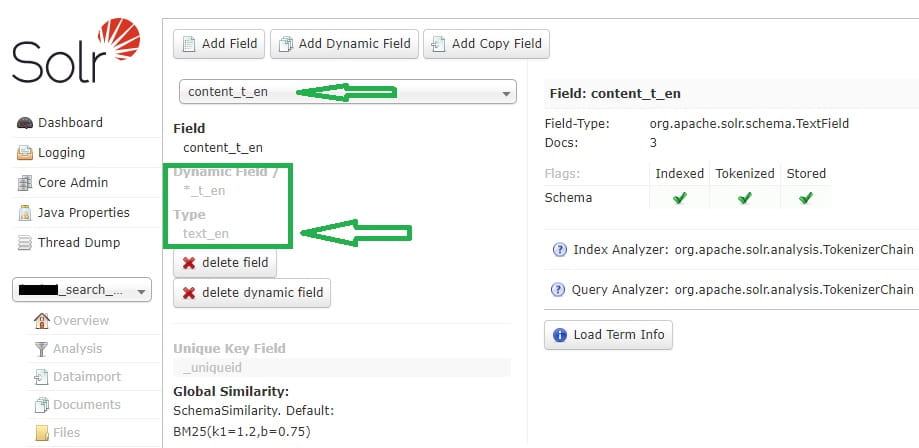Click the Schema Indexed checkmark
The image size is (919, 448).
[679, 198]
